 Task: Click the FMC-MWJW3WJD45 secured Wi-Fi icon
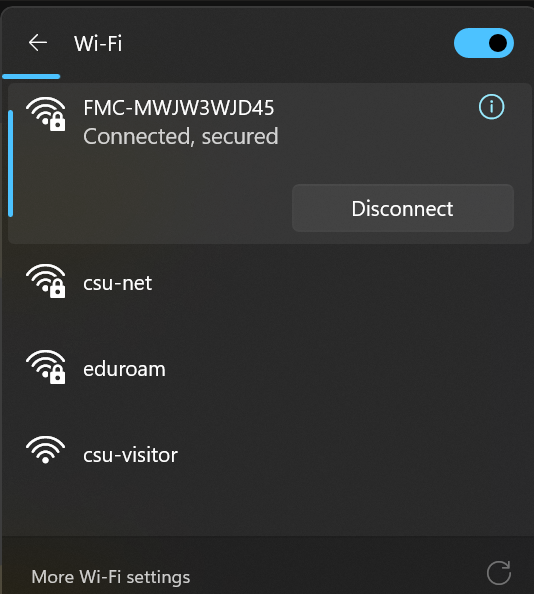46,114
